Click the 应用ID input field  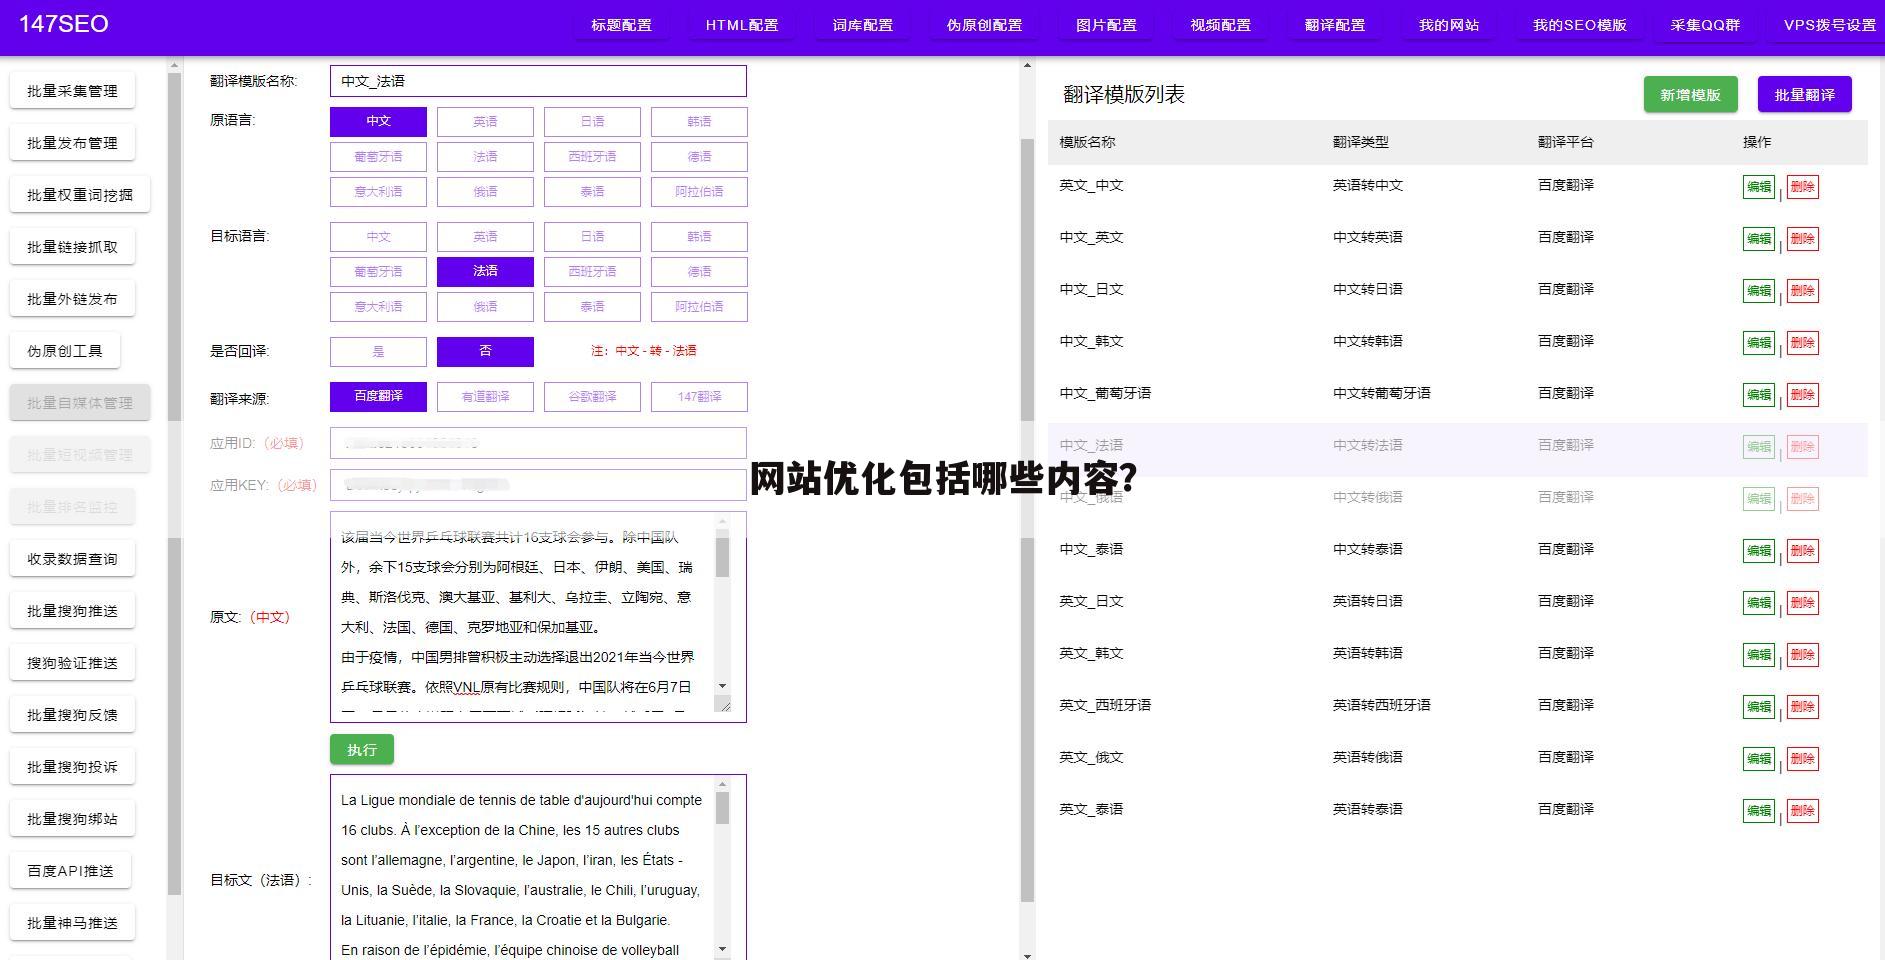pyautogui.click(x=538, y=443)
